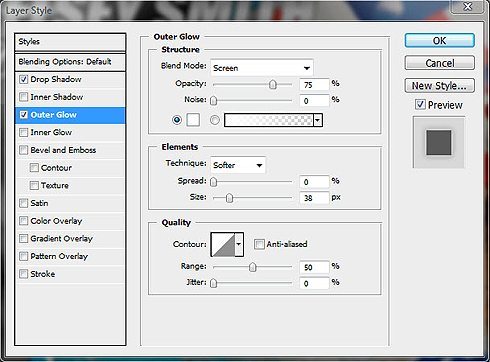
Task: Enable the Pattern Overlay checkbox
Action: click(x=23, y=256)
